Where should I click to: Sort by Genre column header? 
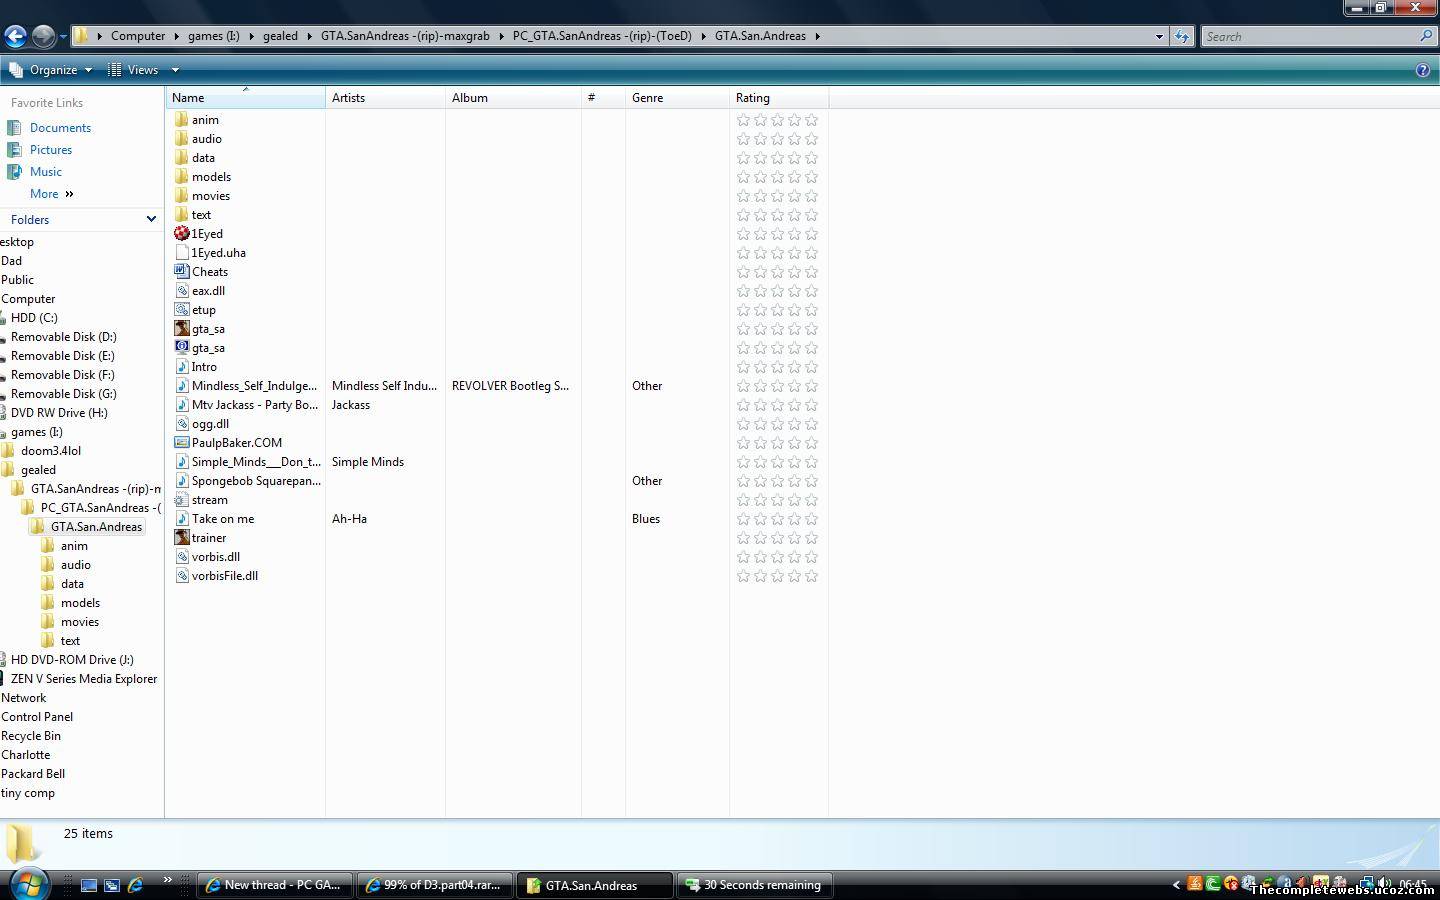[677, 98]
